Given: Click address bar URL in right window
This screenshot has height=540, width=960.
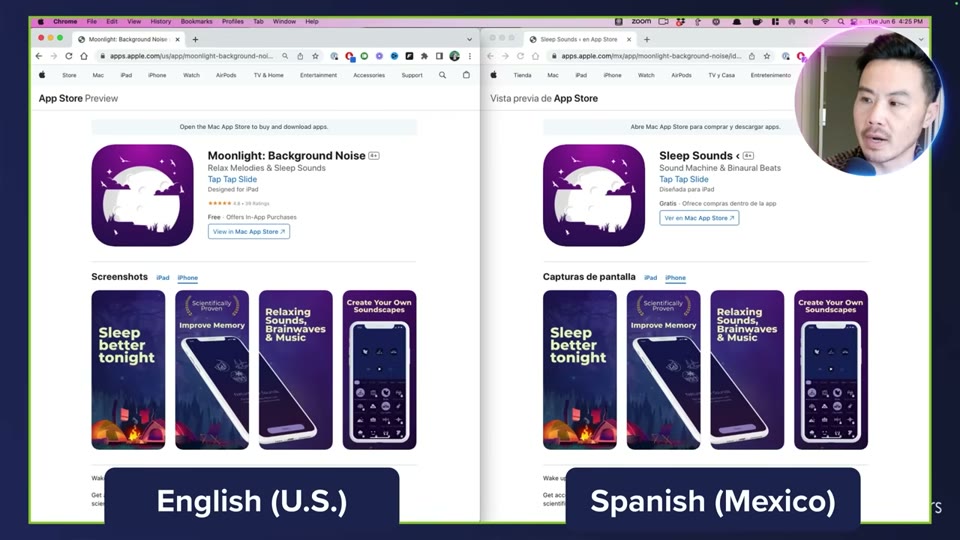Looking at the screenshot, I should pyautogui.click(x=651, y=56).
